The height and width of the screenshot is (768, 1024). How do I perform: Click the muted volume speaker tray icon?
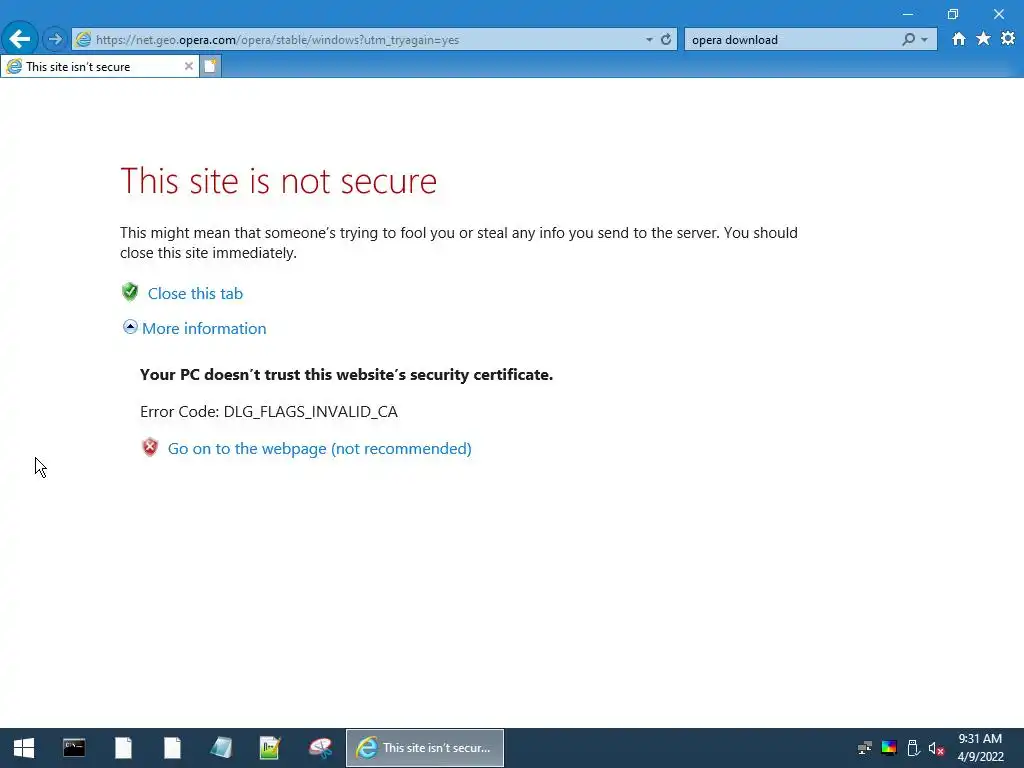pos(936,748)
